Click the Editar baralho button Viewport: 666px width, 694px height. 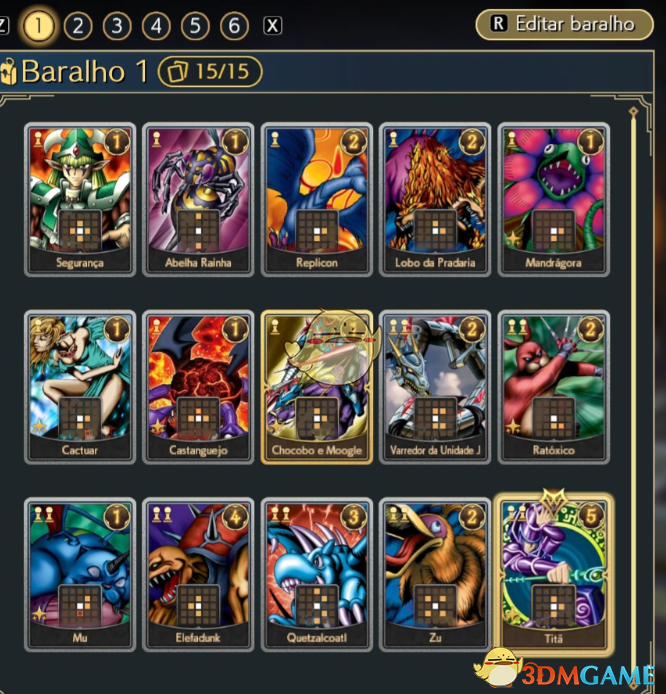(x=564, y=24)
